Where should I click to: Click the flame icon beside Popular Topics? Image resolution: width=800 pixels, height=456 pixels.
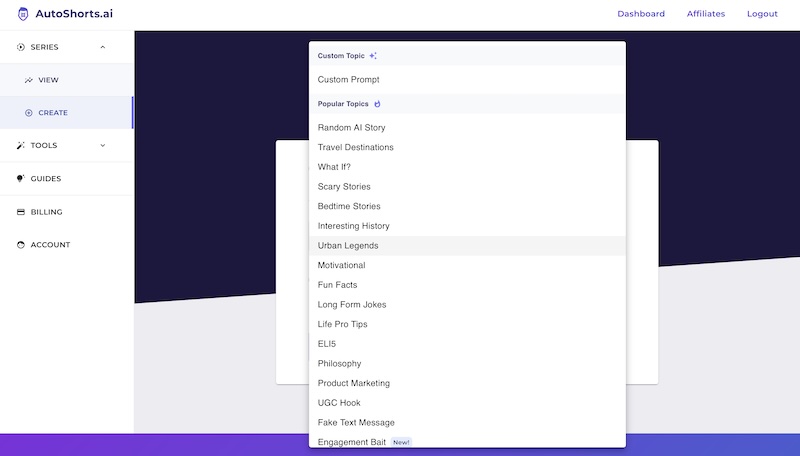coord(377,104)
